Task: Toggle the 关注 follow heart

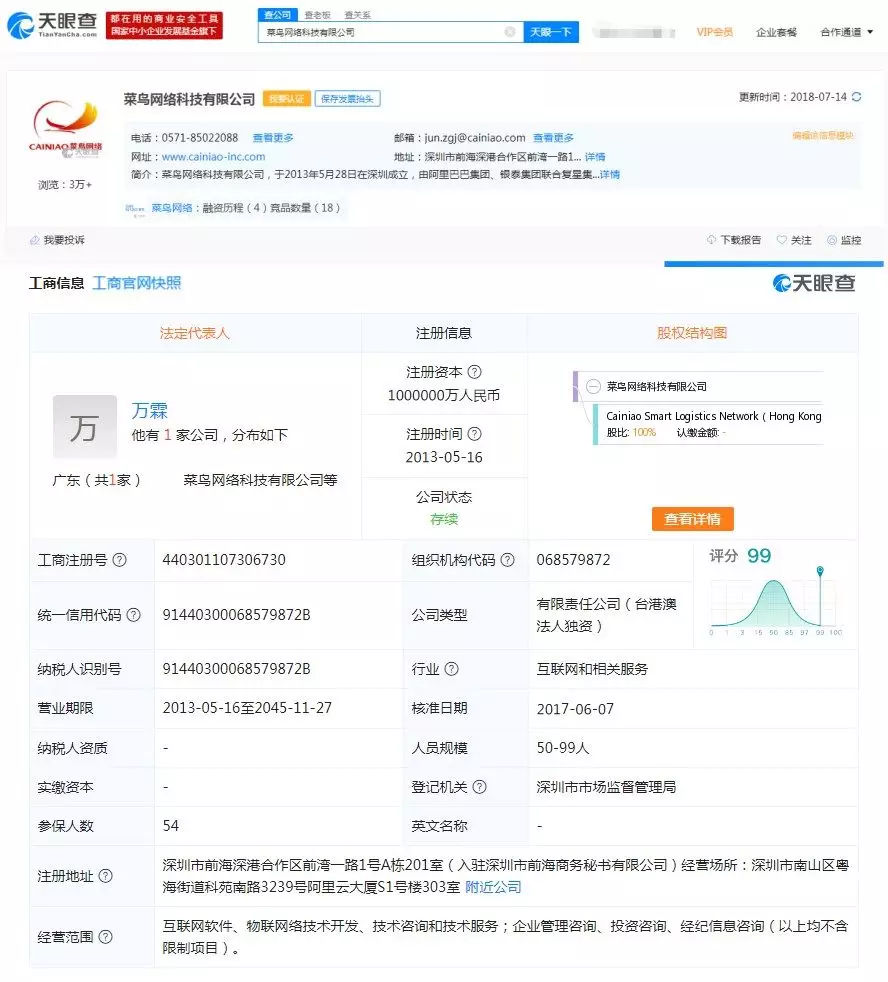Action: tap(783, 239)
